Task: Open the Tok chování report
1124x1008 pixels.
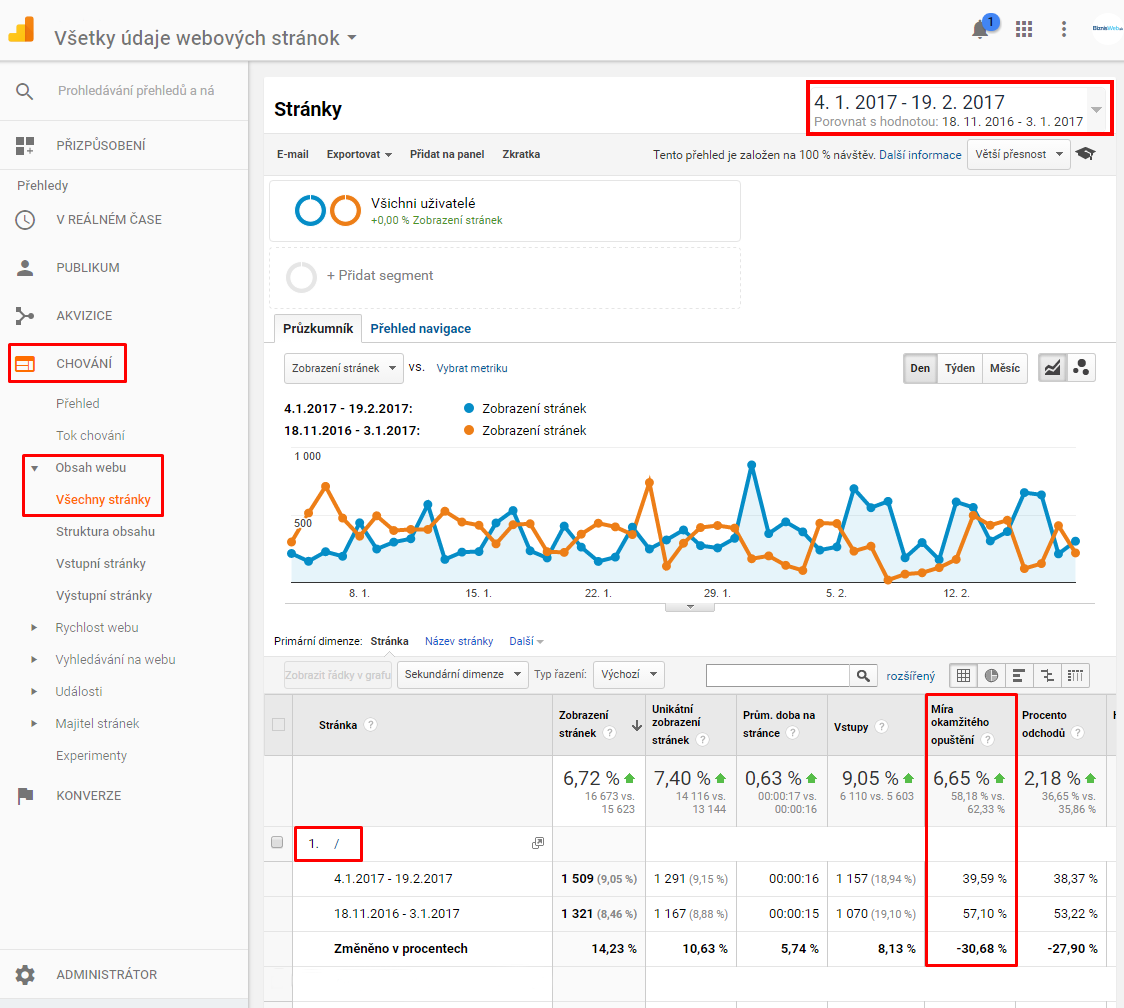Action: pos(90,436)
